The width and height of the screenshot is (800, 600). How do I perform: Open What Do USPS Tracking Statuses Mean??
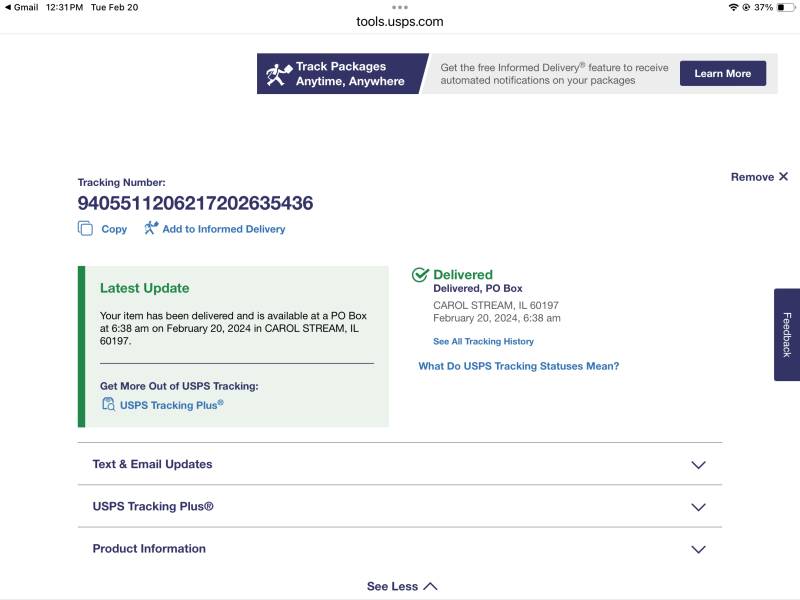tap(518, 366)
